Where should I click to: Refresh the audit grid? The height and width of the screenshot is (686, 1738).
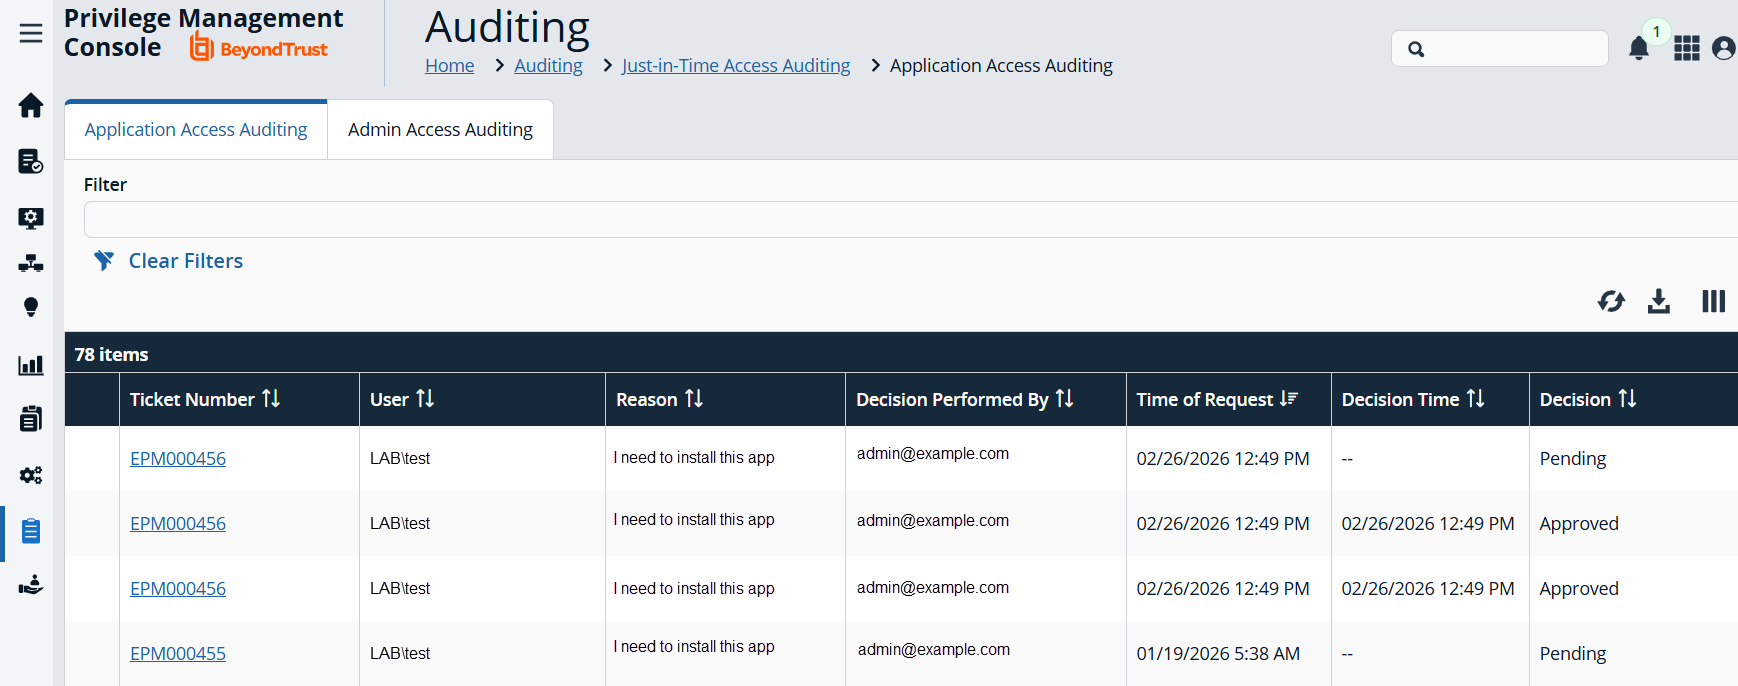pos(1611,301)
